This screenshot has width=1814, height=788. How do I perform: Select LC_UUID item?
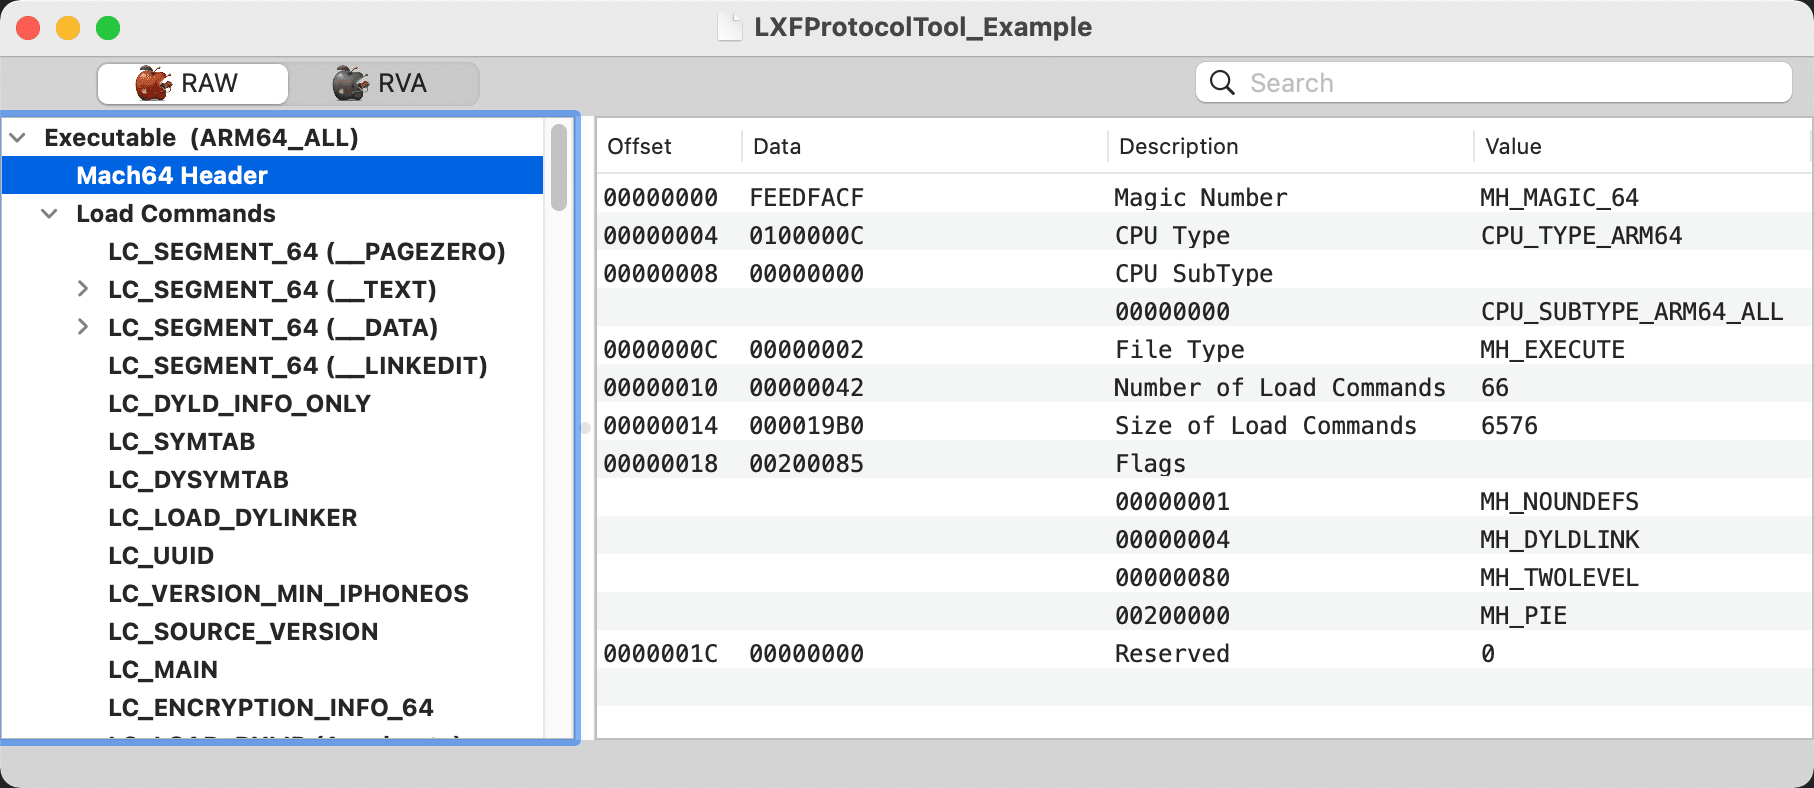[161, 556]
